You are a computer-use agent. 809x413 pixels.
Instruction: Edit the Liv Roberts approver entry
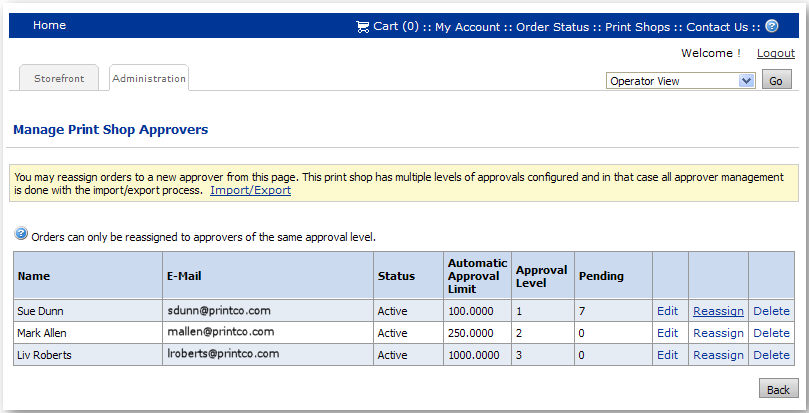[x=667, y=355]
